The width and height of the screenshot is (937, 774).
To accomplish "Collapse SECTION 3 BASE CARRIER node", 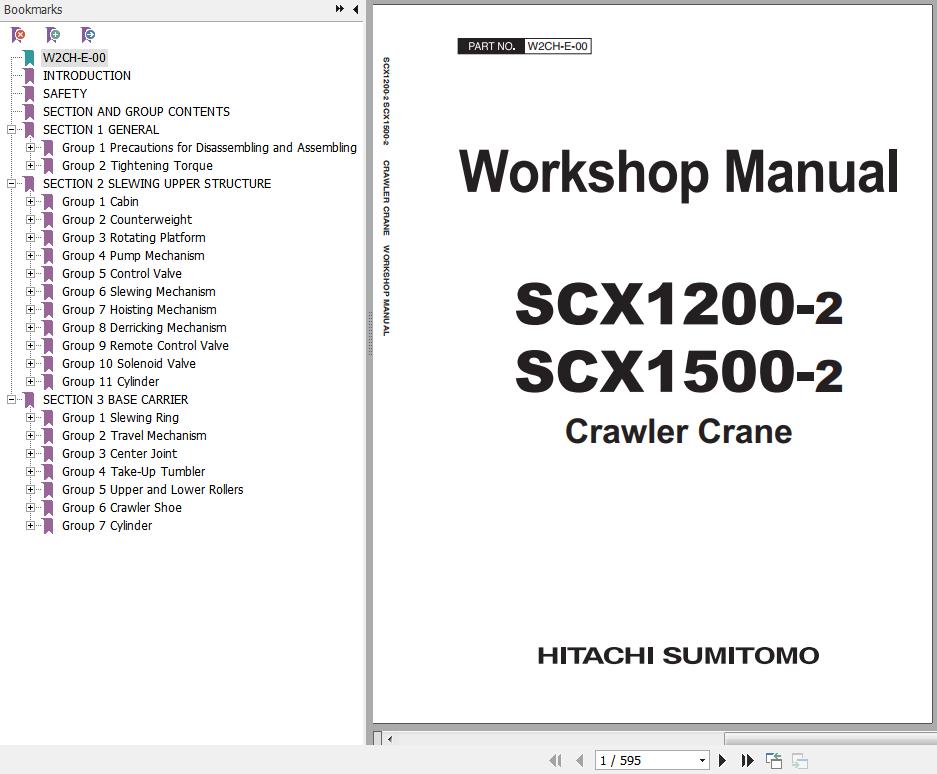I will [11, 399].
